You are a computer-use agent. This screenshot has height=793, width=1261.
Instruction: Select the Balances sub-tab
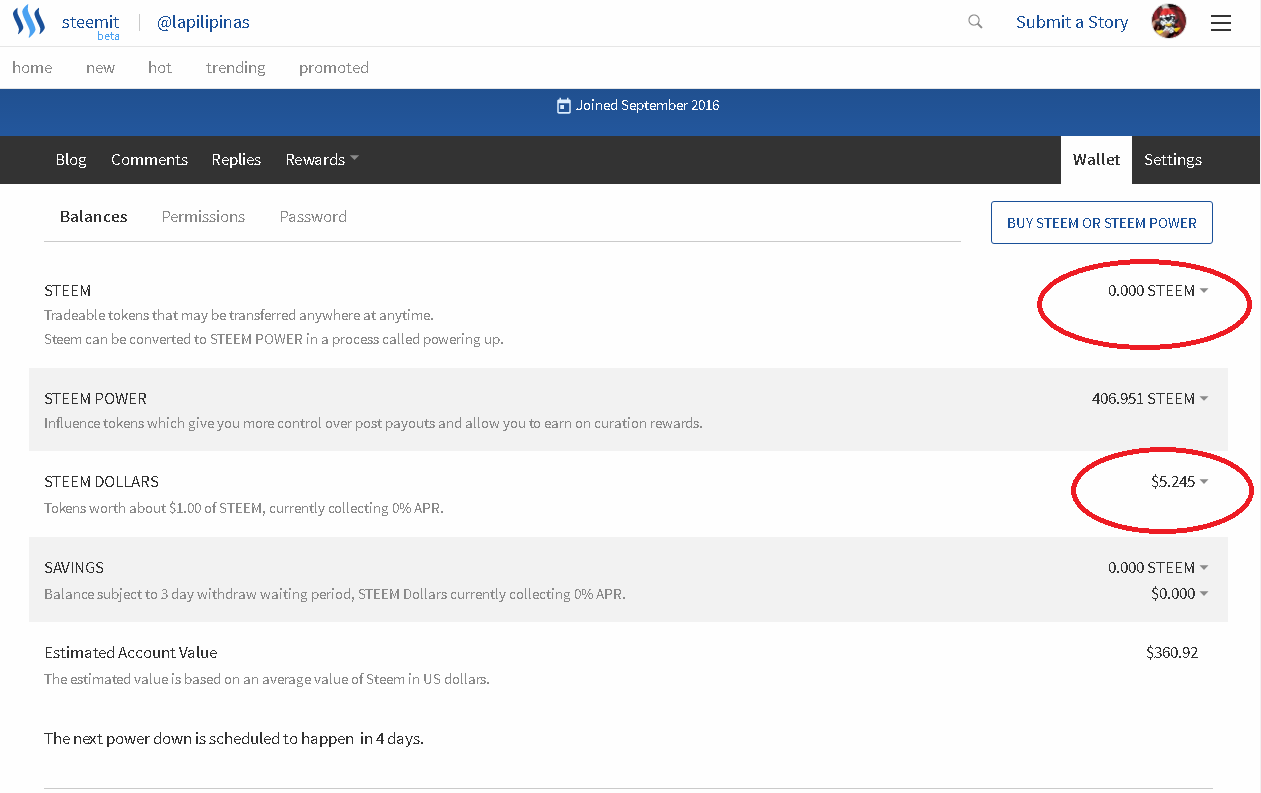94,217
